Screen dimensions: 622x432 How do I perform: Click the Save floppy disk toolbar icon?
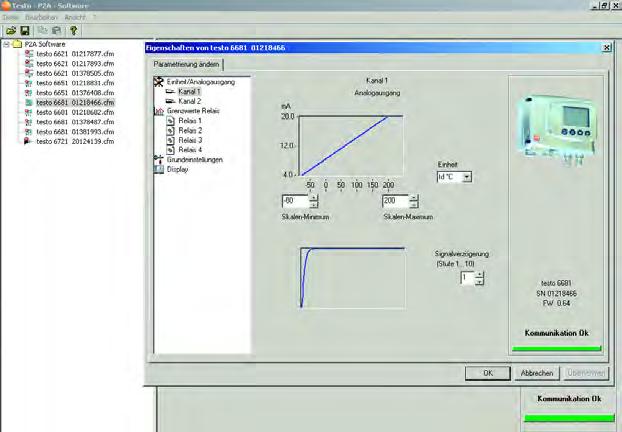(x=25, y=31)
